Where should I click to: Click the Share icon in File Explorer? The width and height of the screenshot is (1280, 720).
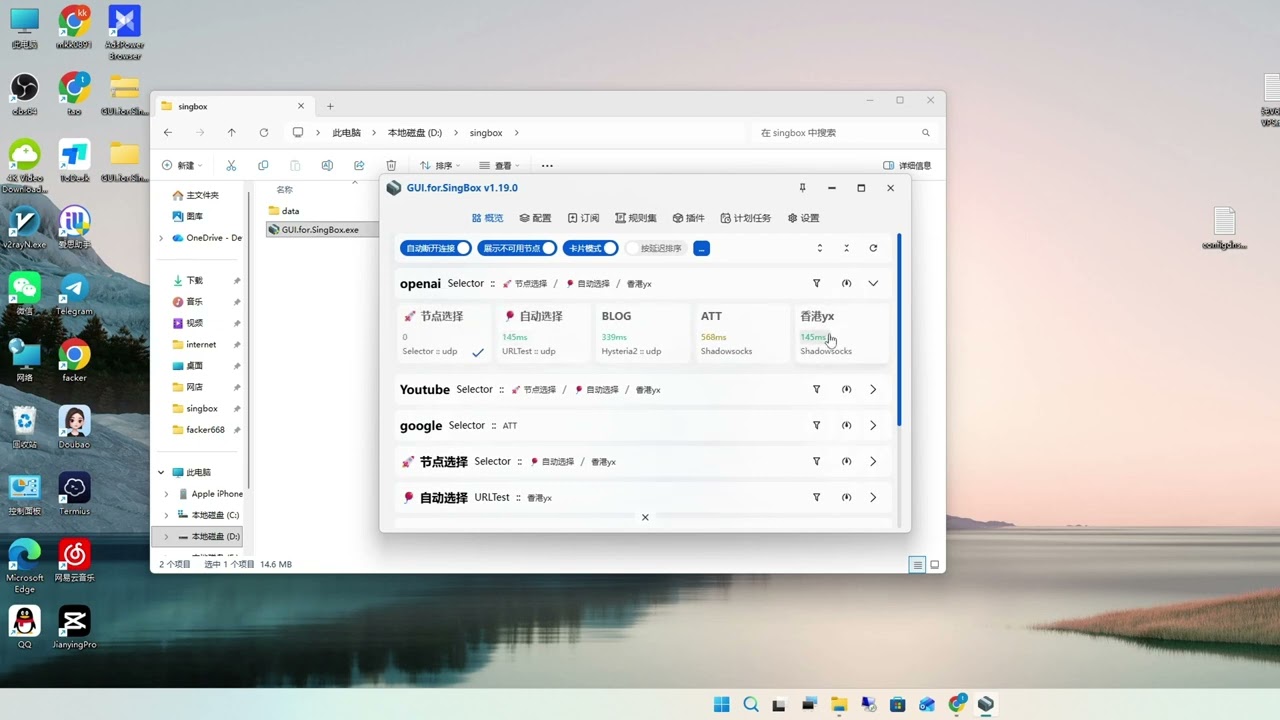pos(359,166)
